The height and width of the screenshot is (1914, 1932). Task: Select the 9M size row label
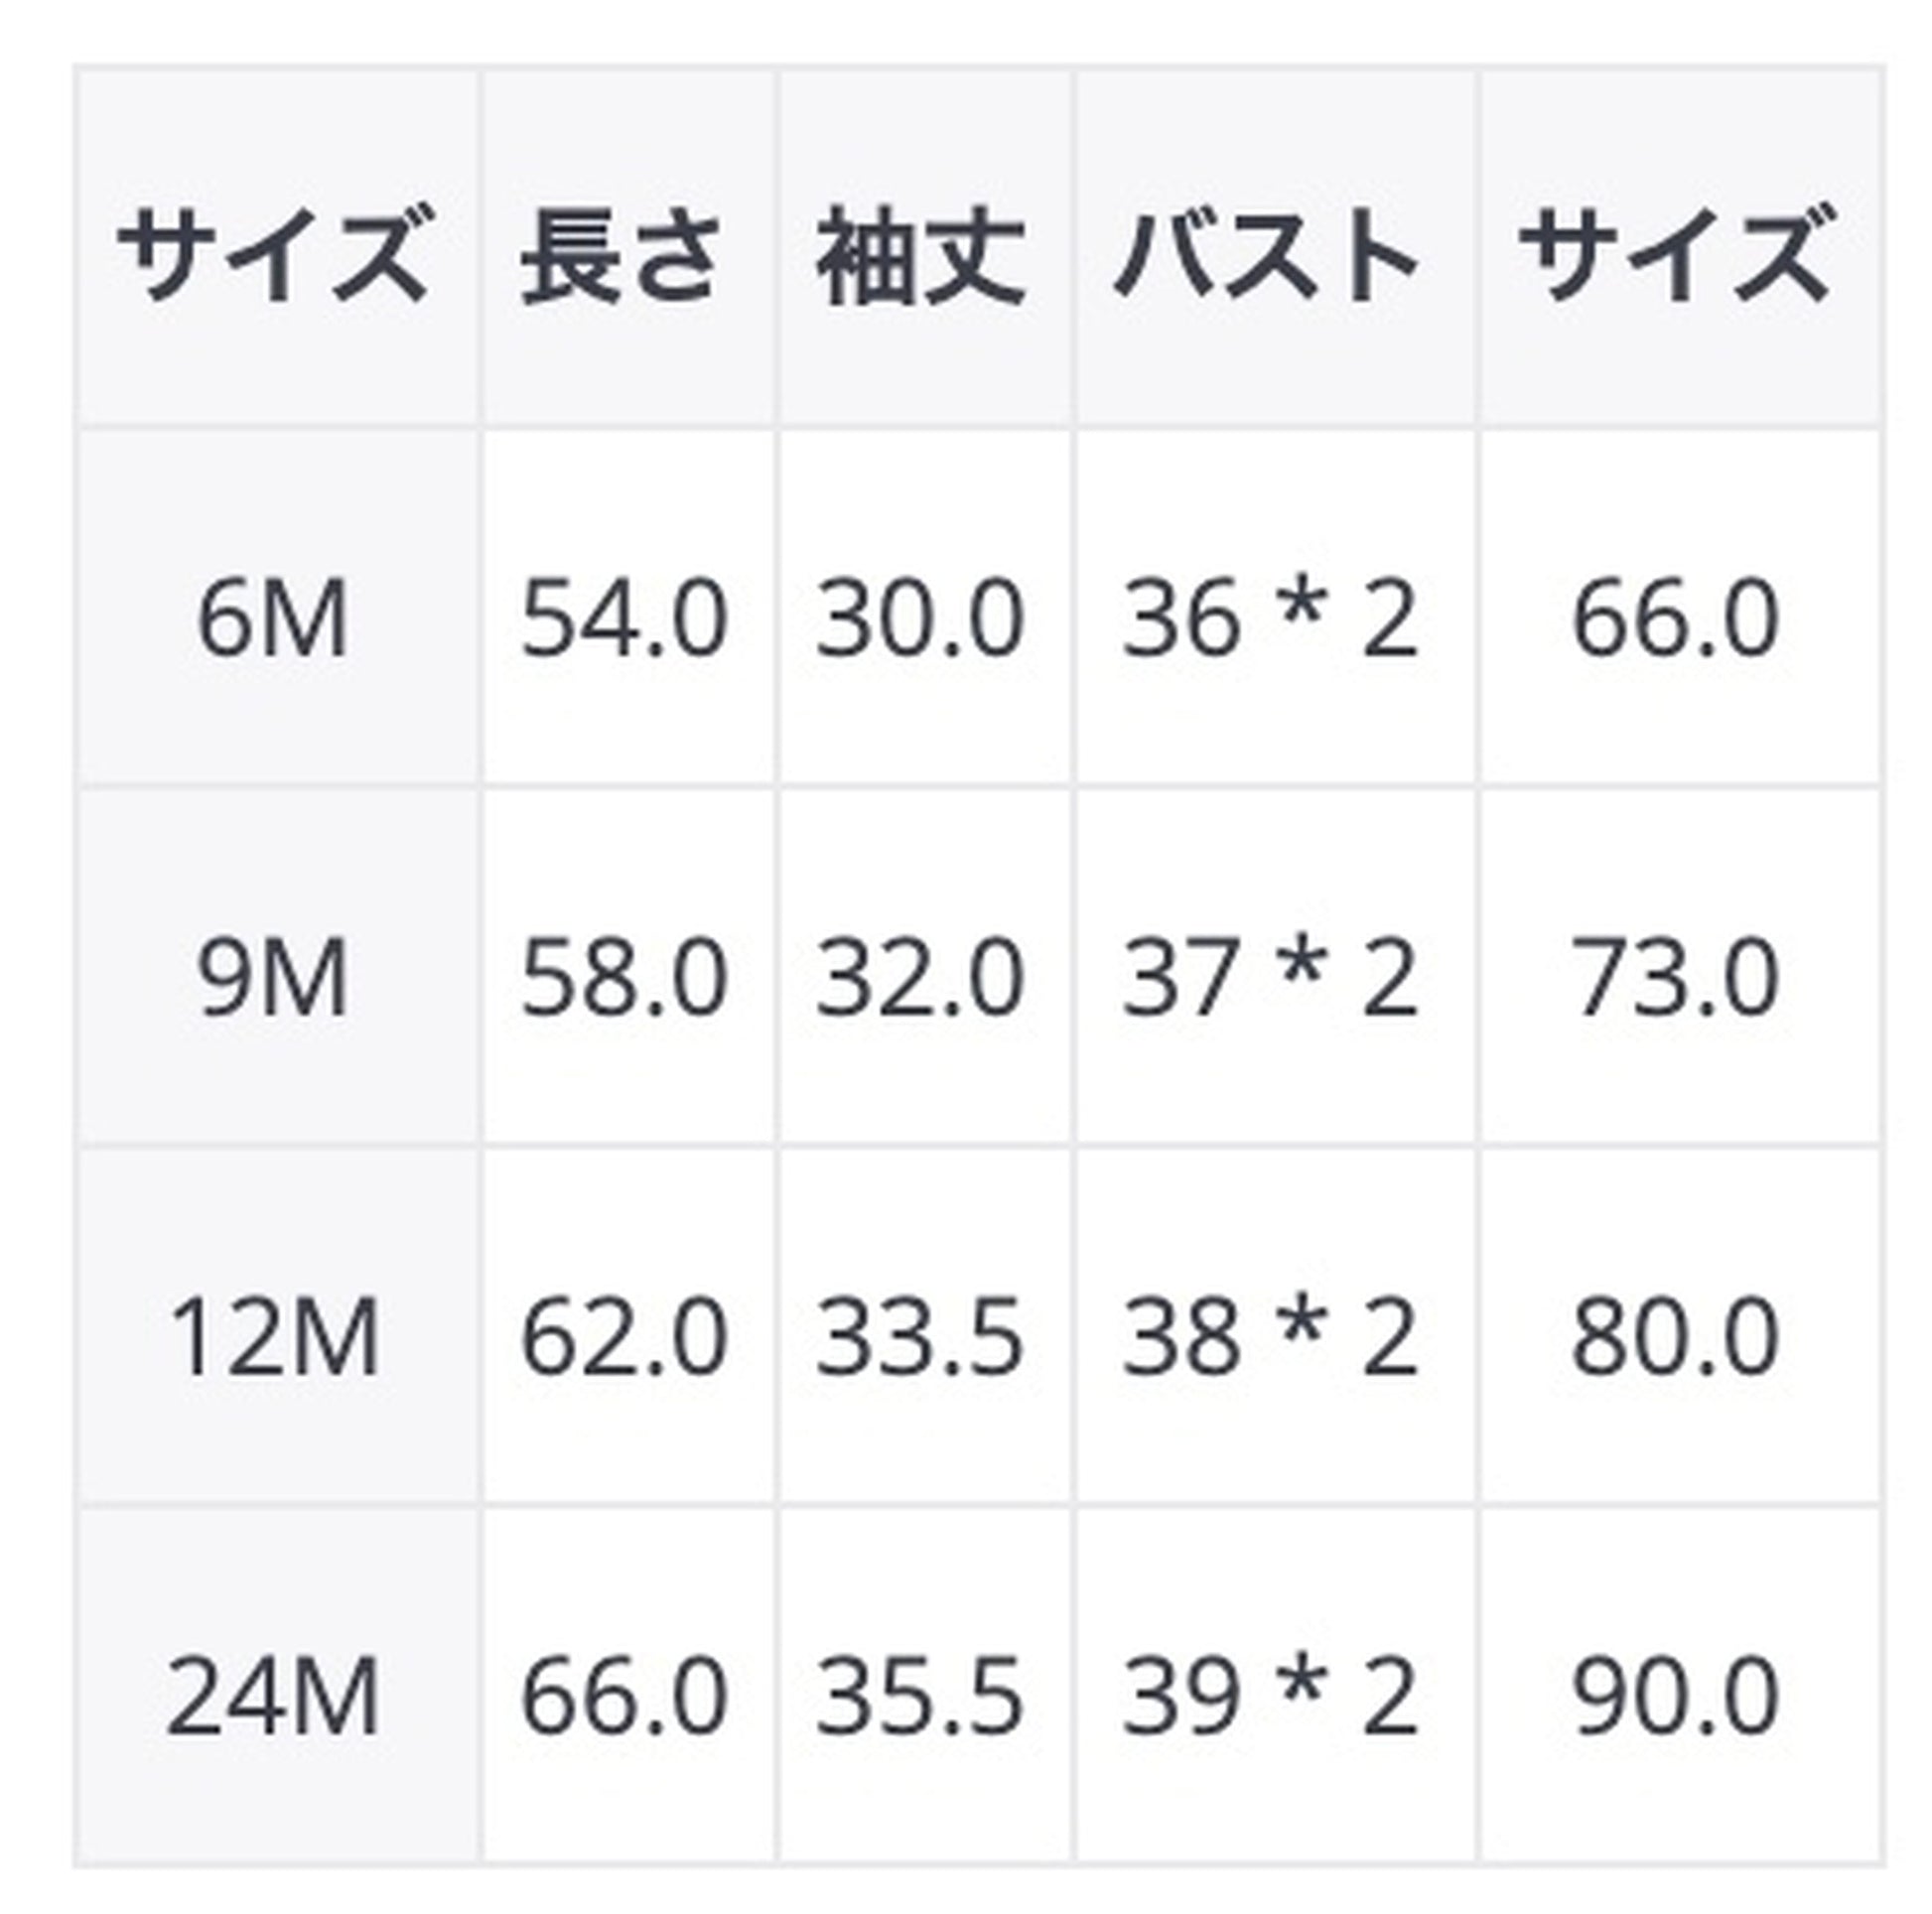coord(273,981)
